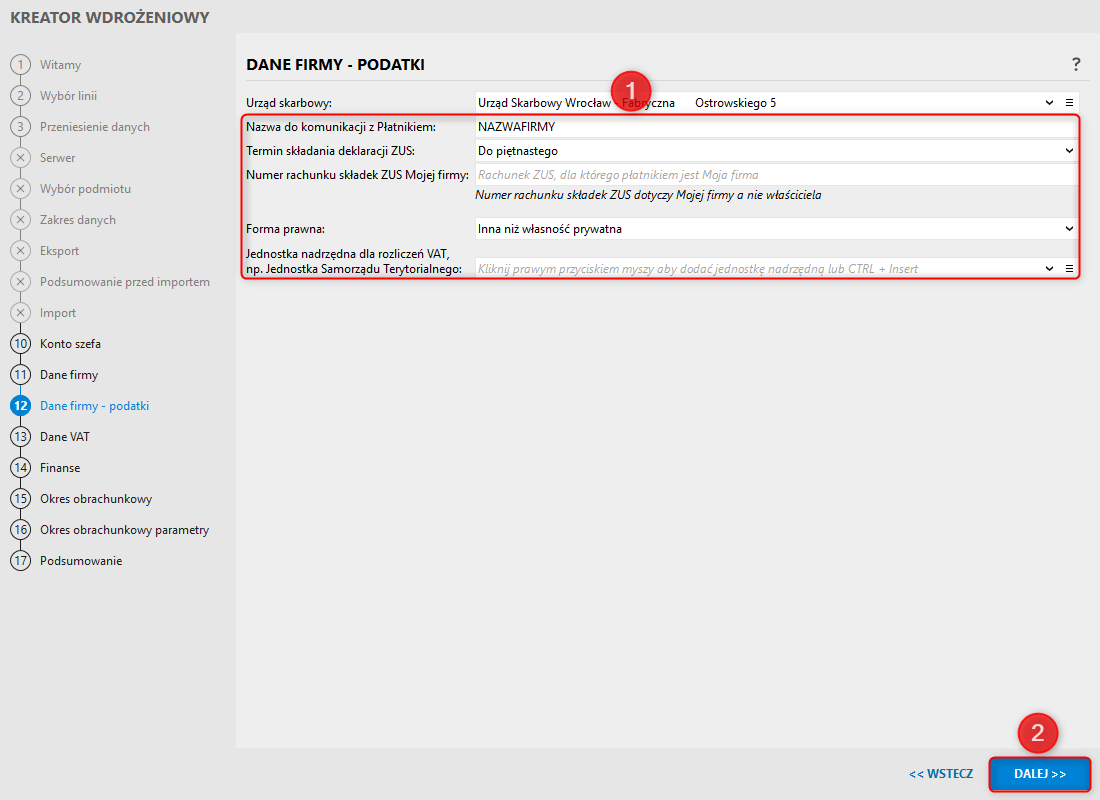Go to Witamy step label

pyautogui.click(x=60, y=65)
